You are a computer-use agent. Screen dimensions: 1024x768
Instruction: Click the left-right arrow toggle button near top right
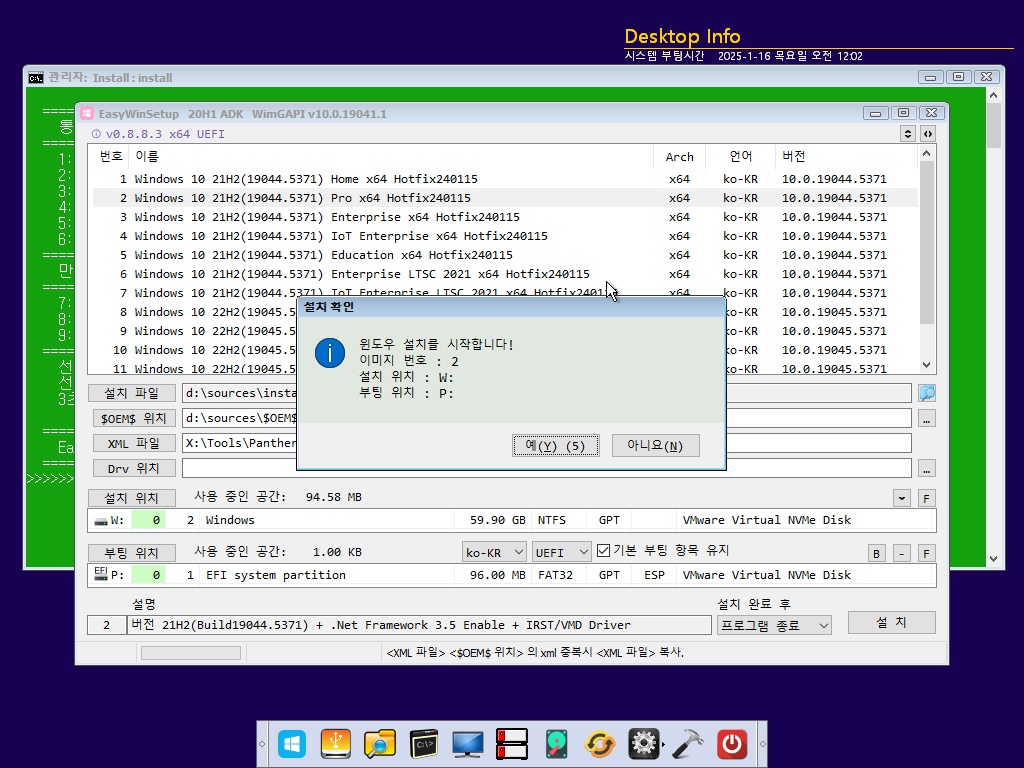click(928, 134)
